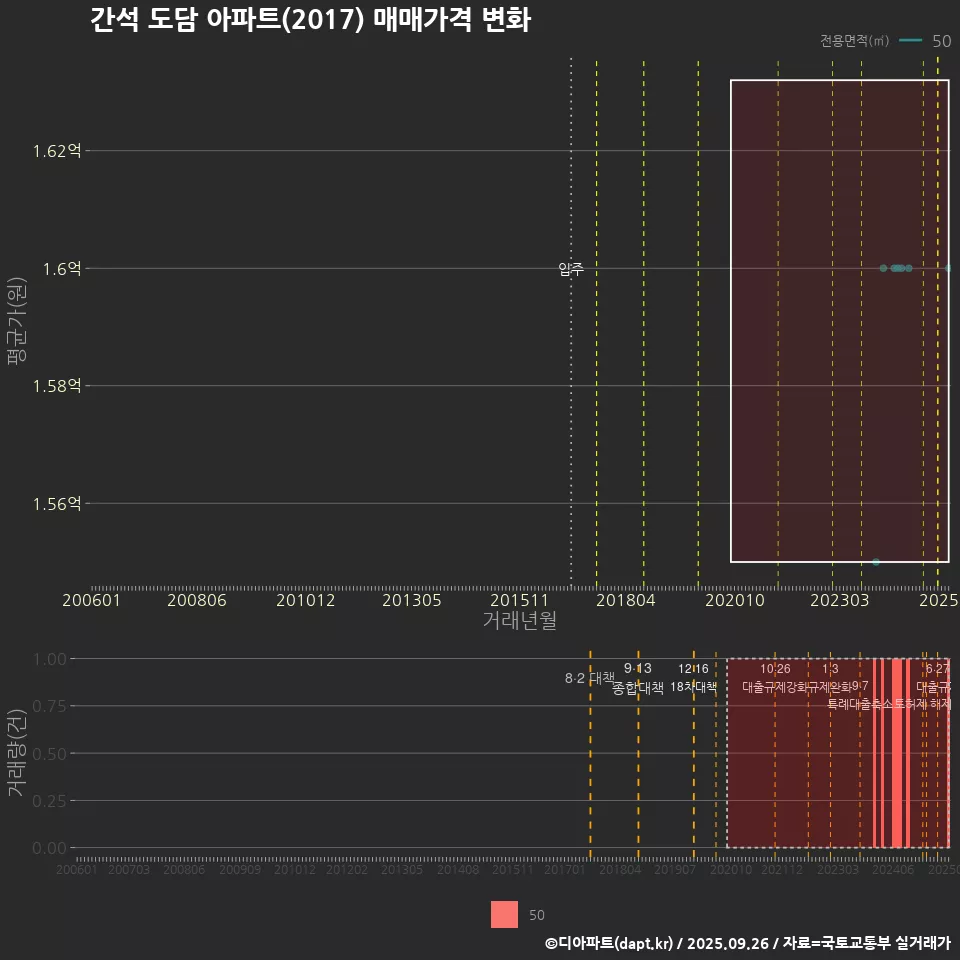Click the lone data point near 1.555억

pos(877,562)
